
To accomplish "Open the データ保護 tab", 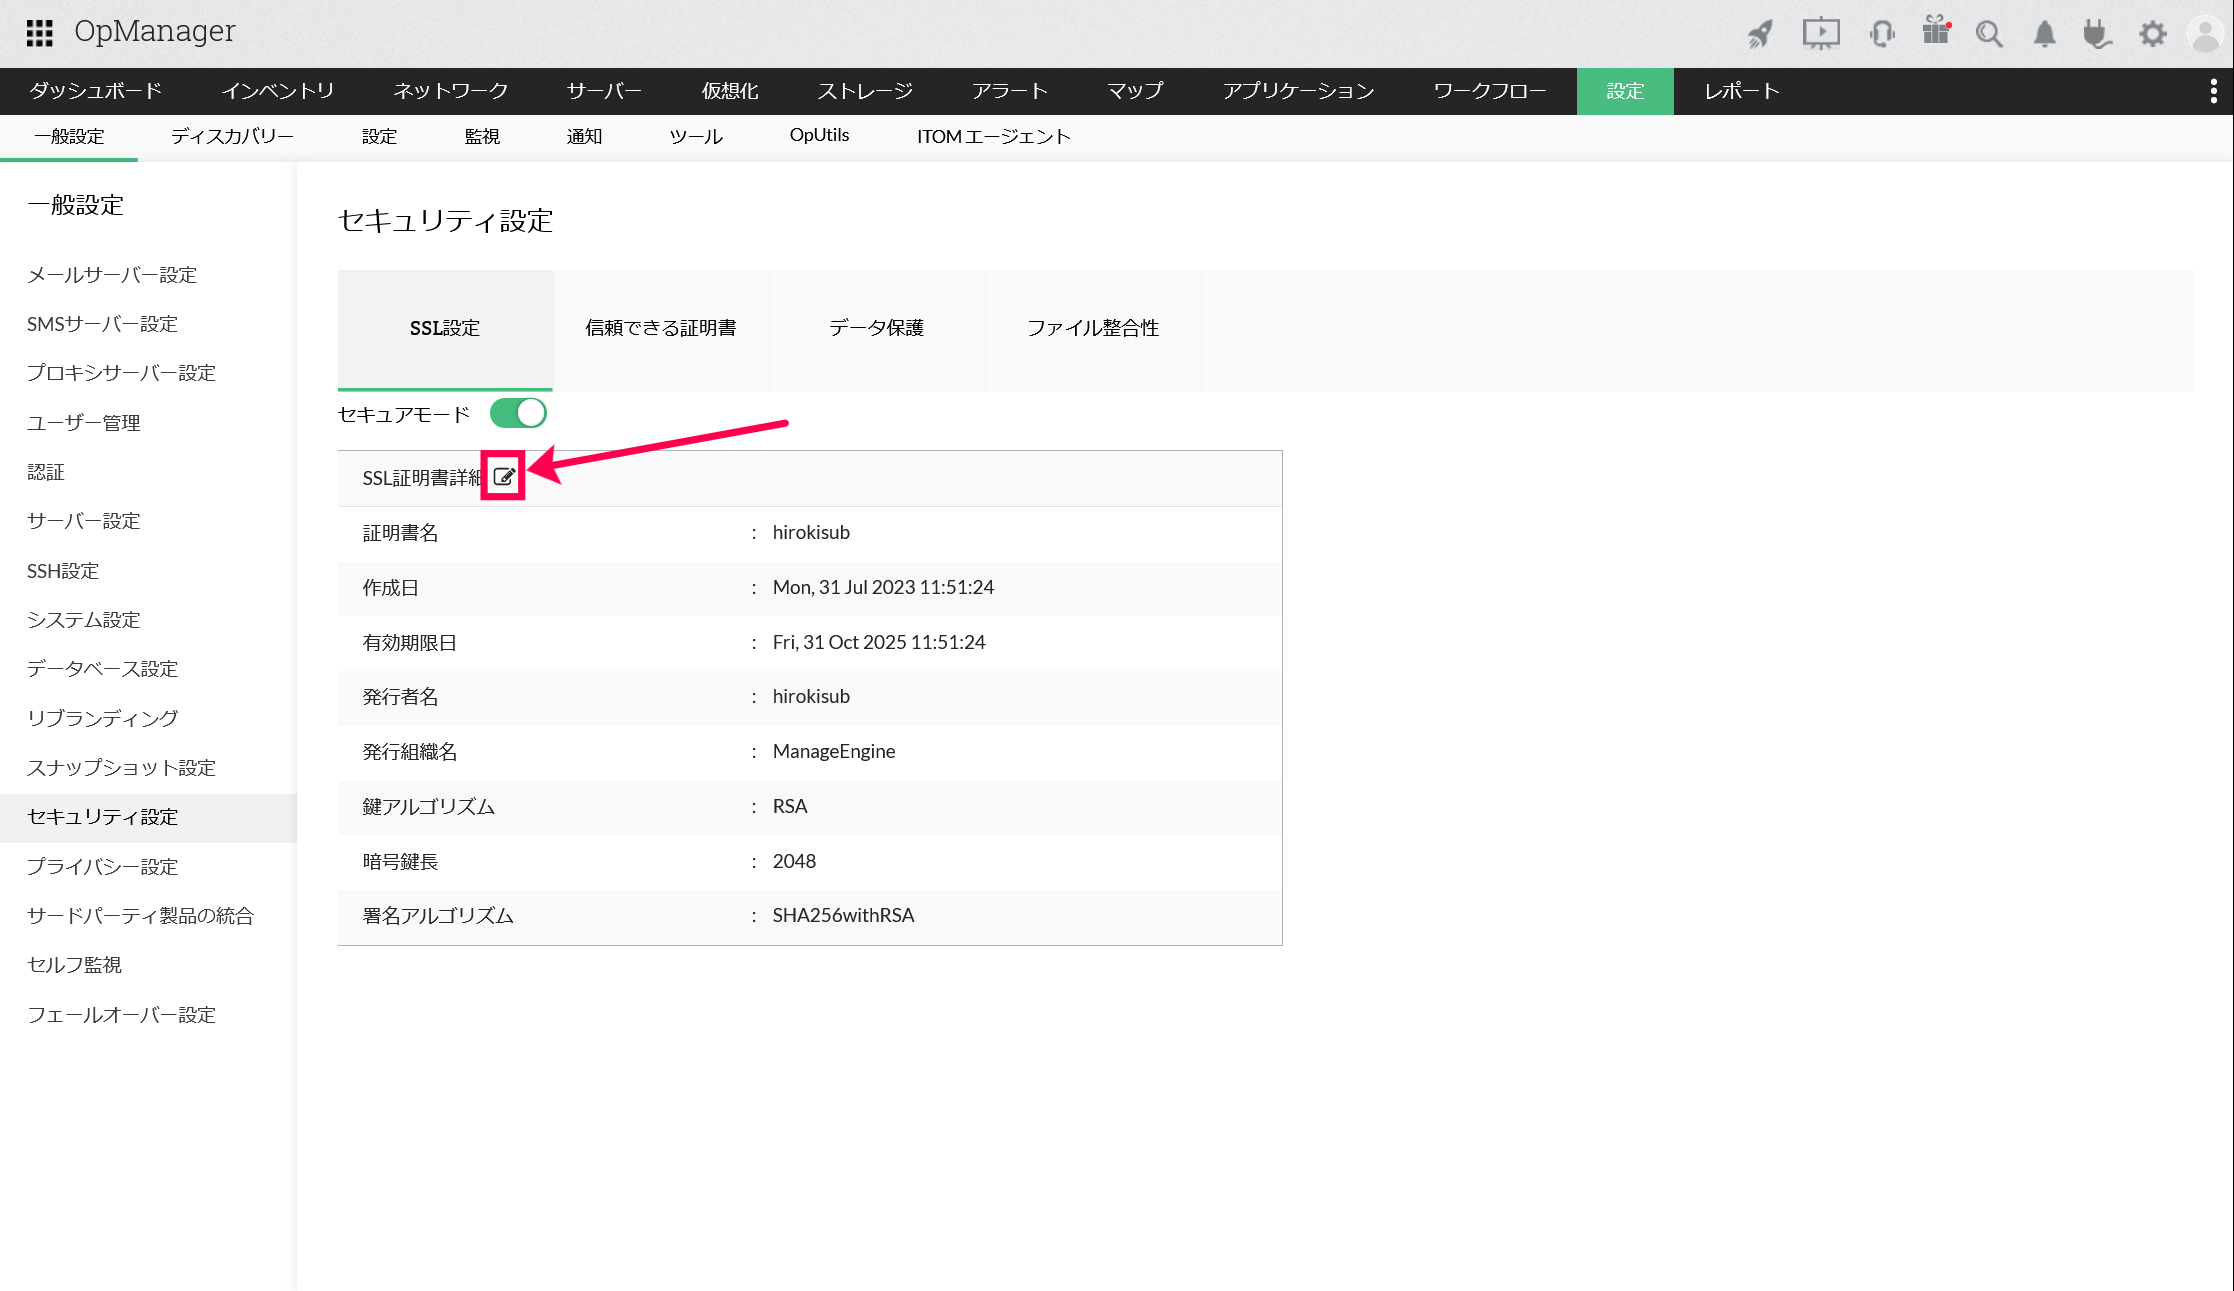I will coord(876,328).
